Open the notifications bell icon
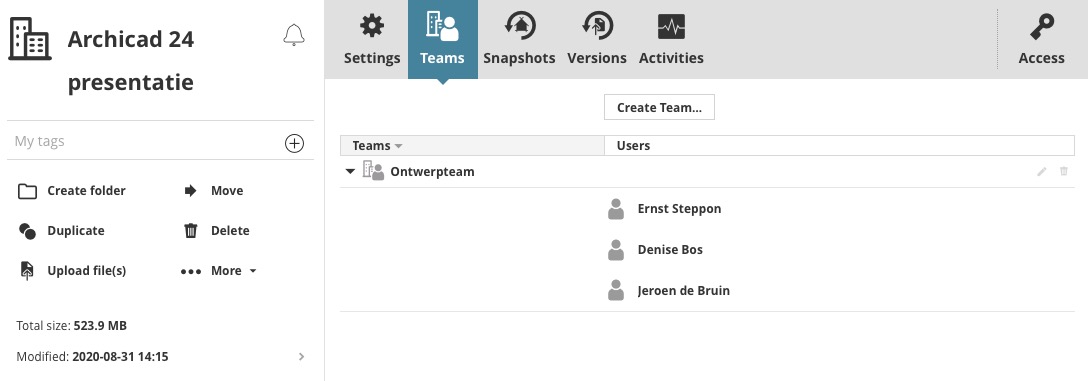The image size is (1088, 381). (294, 35)
